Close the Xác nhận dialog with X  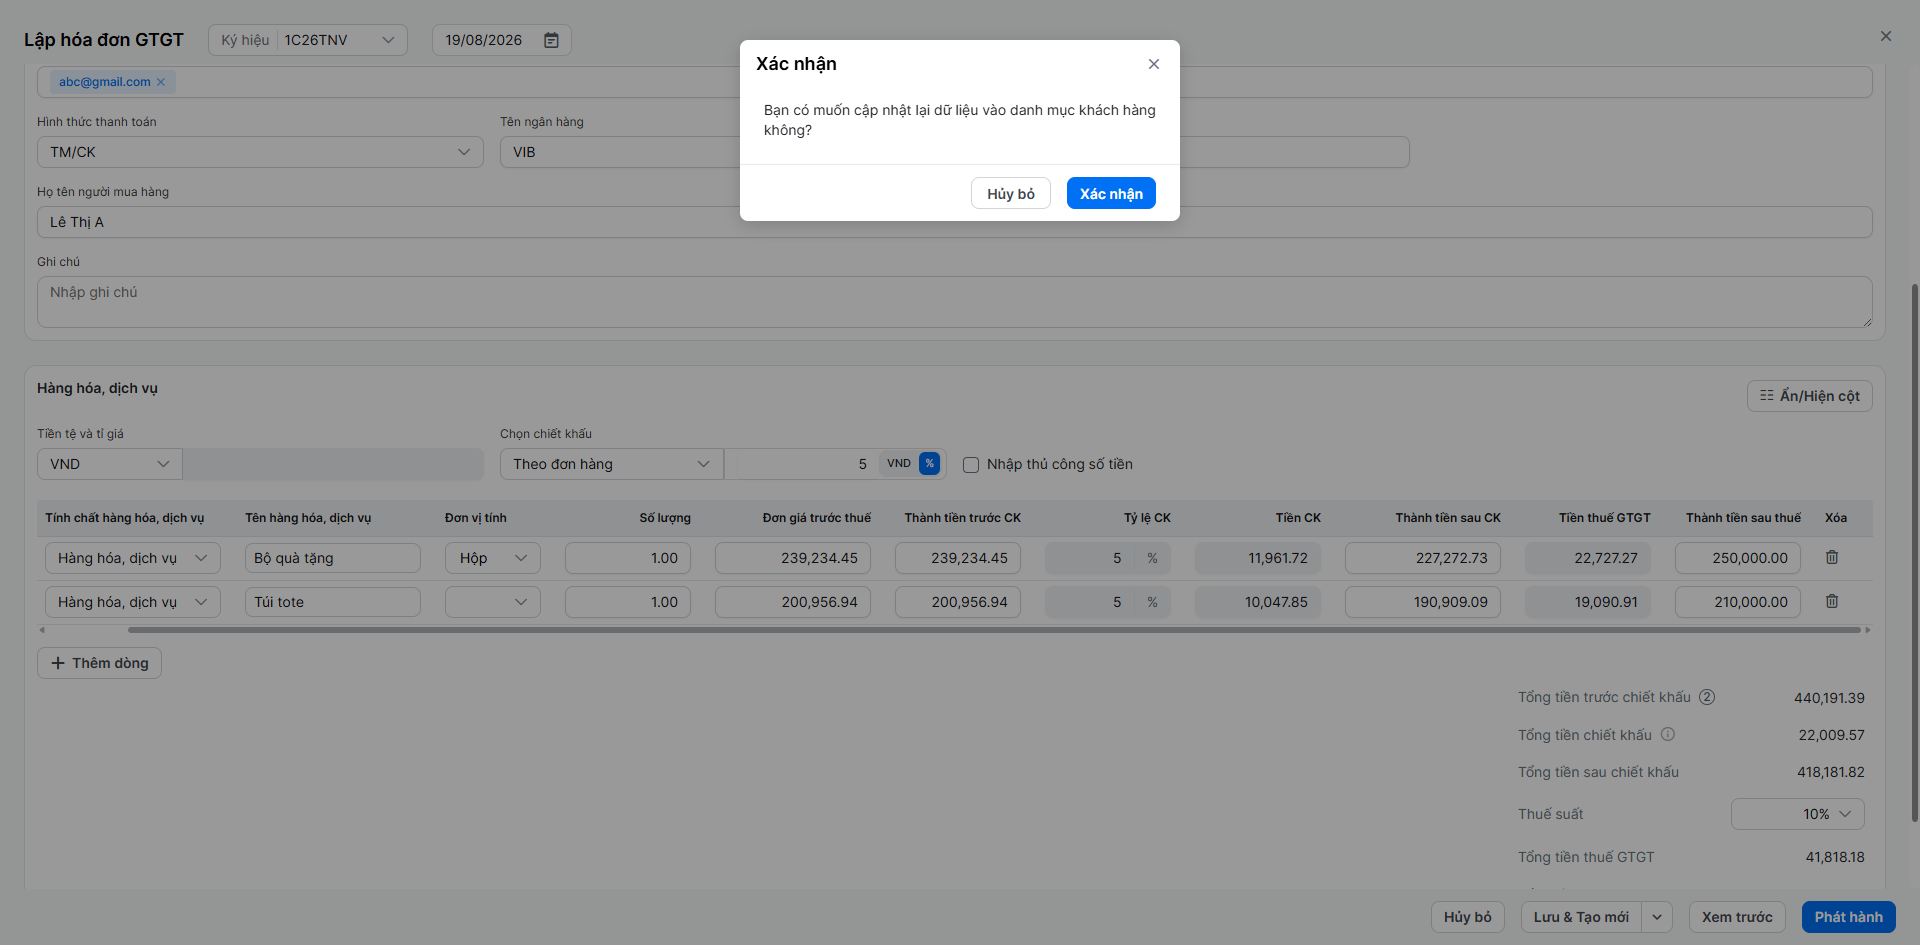pos(1154,64)
